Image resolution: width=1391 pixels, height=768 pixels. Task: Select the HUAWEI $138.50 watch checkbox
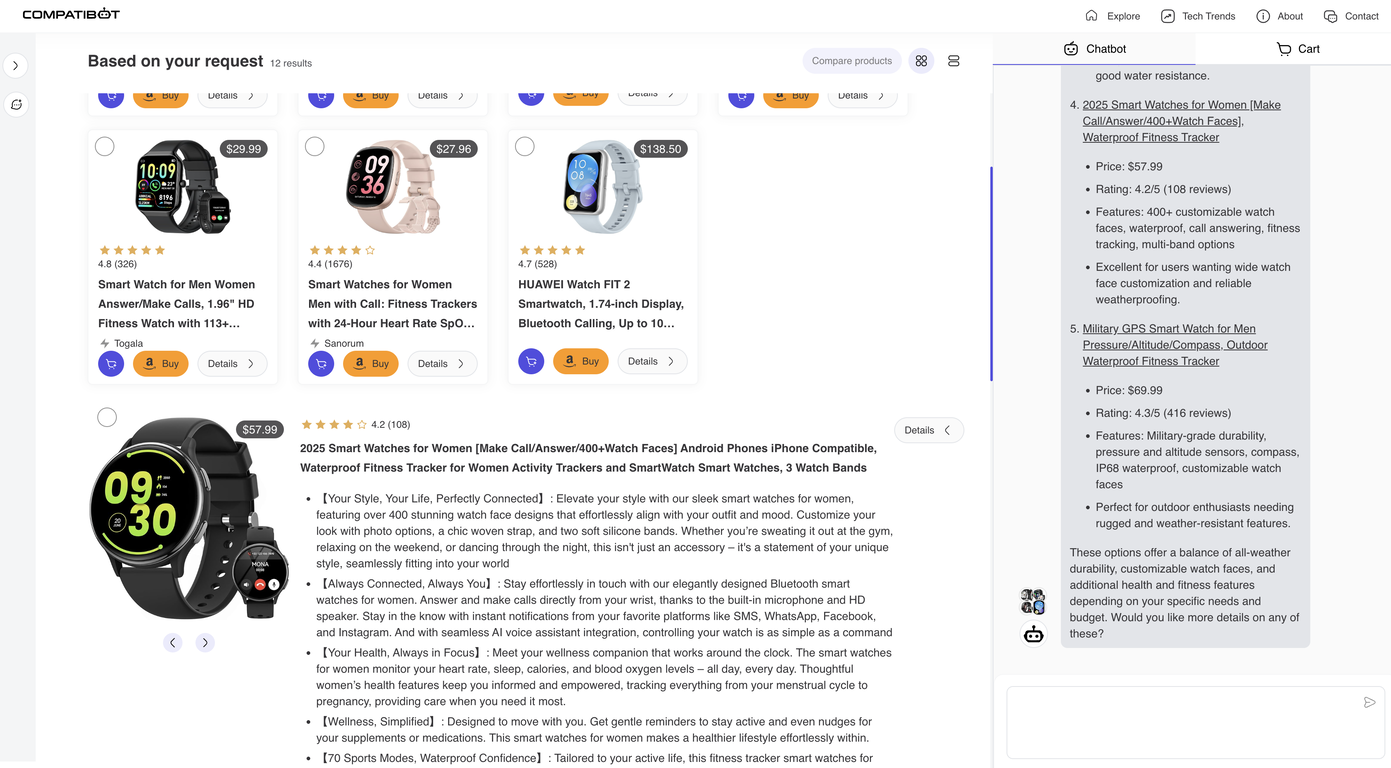click(x=525, y=147)
